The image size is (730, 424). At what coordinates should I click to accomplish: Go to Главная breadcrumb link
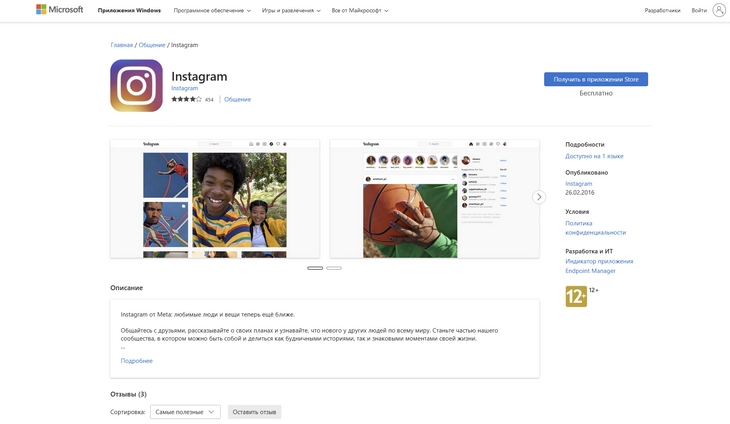[122, 45]
